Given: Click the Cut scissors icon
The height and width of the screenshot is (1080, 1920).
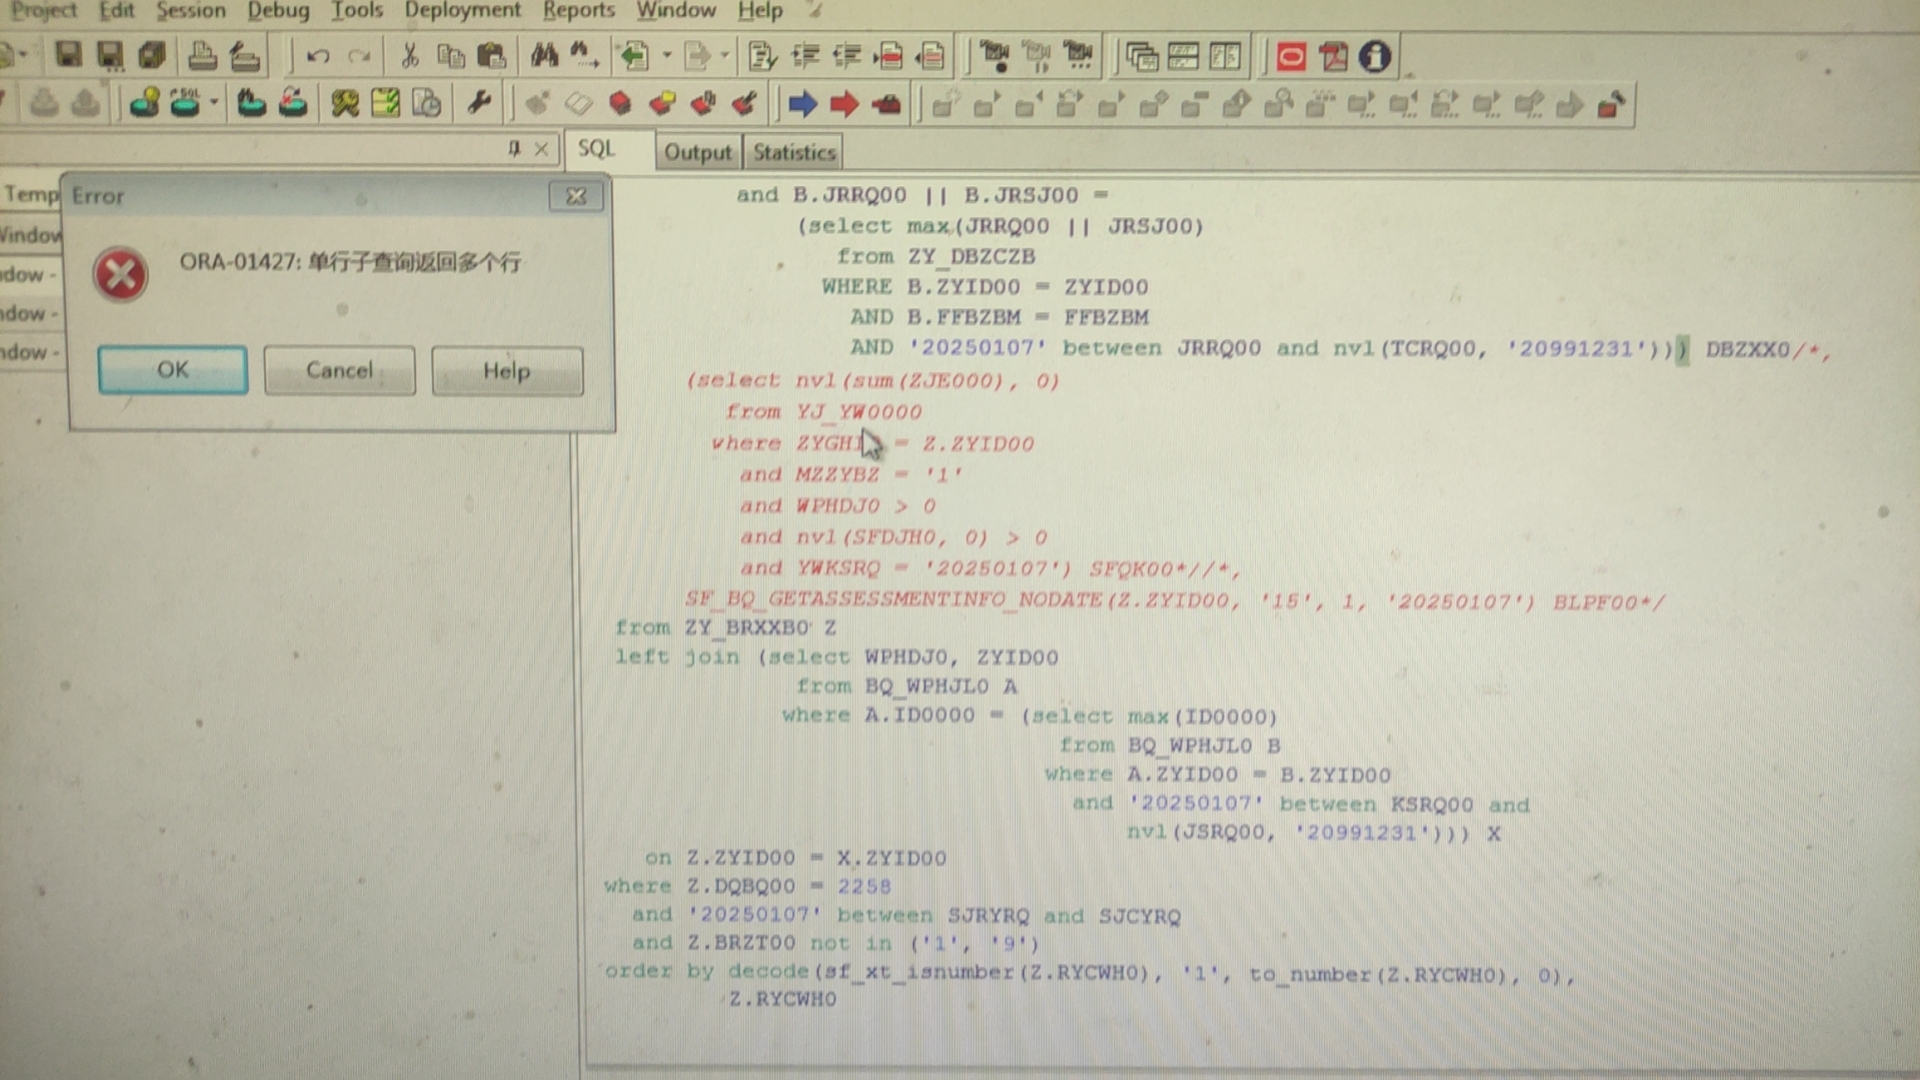Looking at the screenshot, I should coord(409,56).
